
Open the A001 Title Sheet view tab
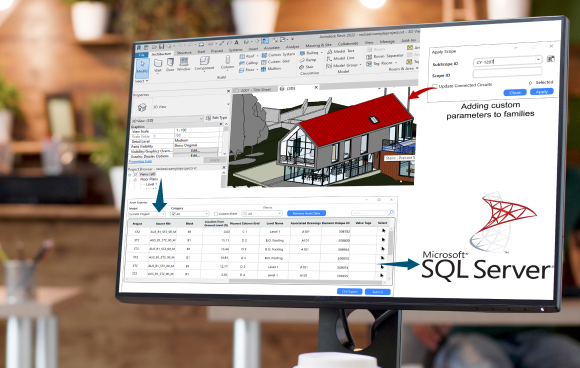[x=255, y=90]
